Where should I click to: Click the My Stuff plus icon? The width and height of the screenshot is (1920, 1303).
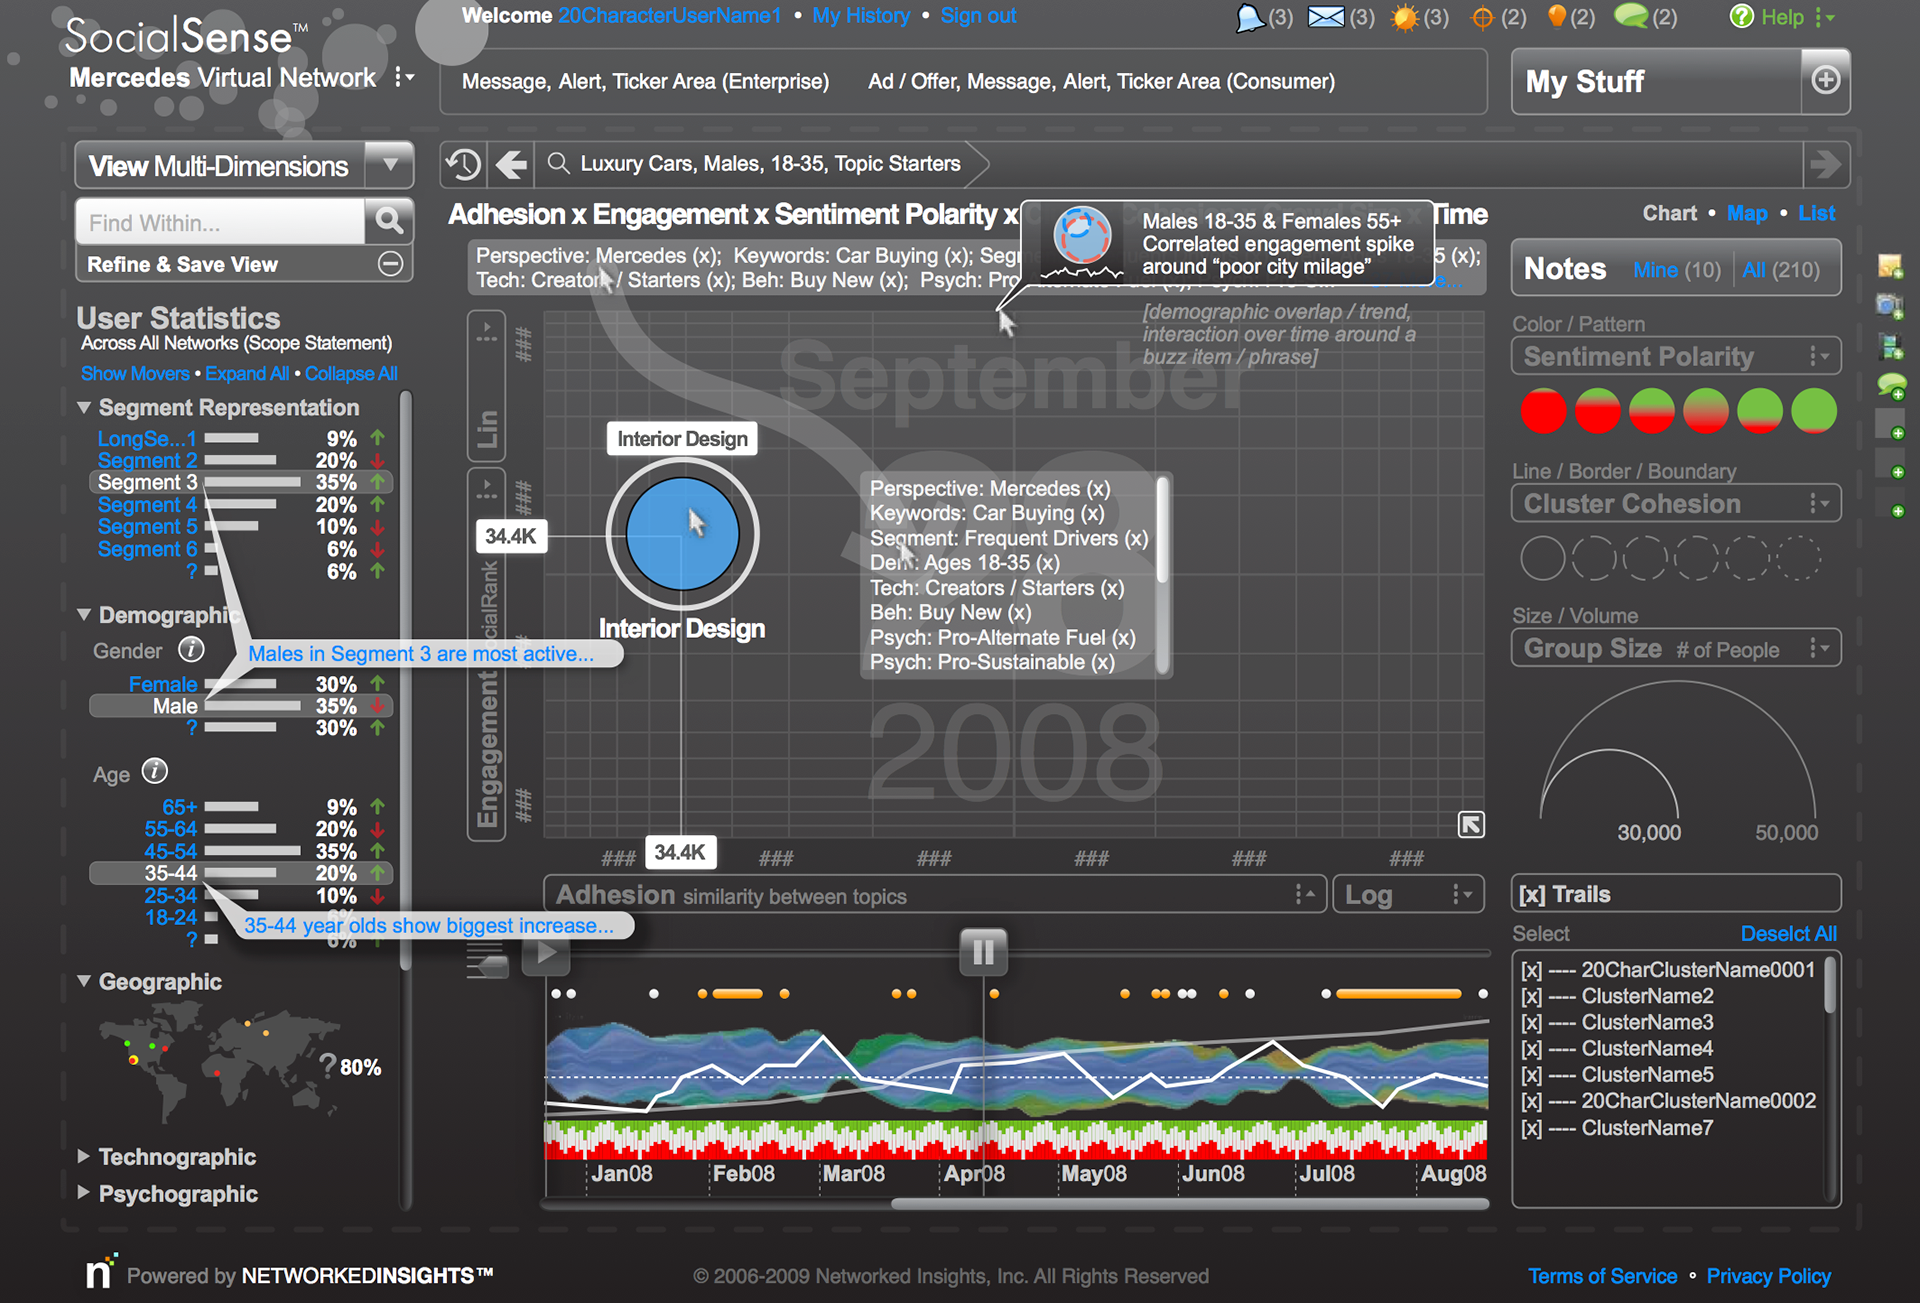pyautogui.click(x=1825, y=80)
